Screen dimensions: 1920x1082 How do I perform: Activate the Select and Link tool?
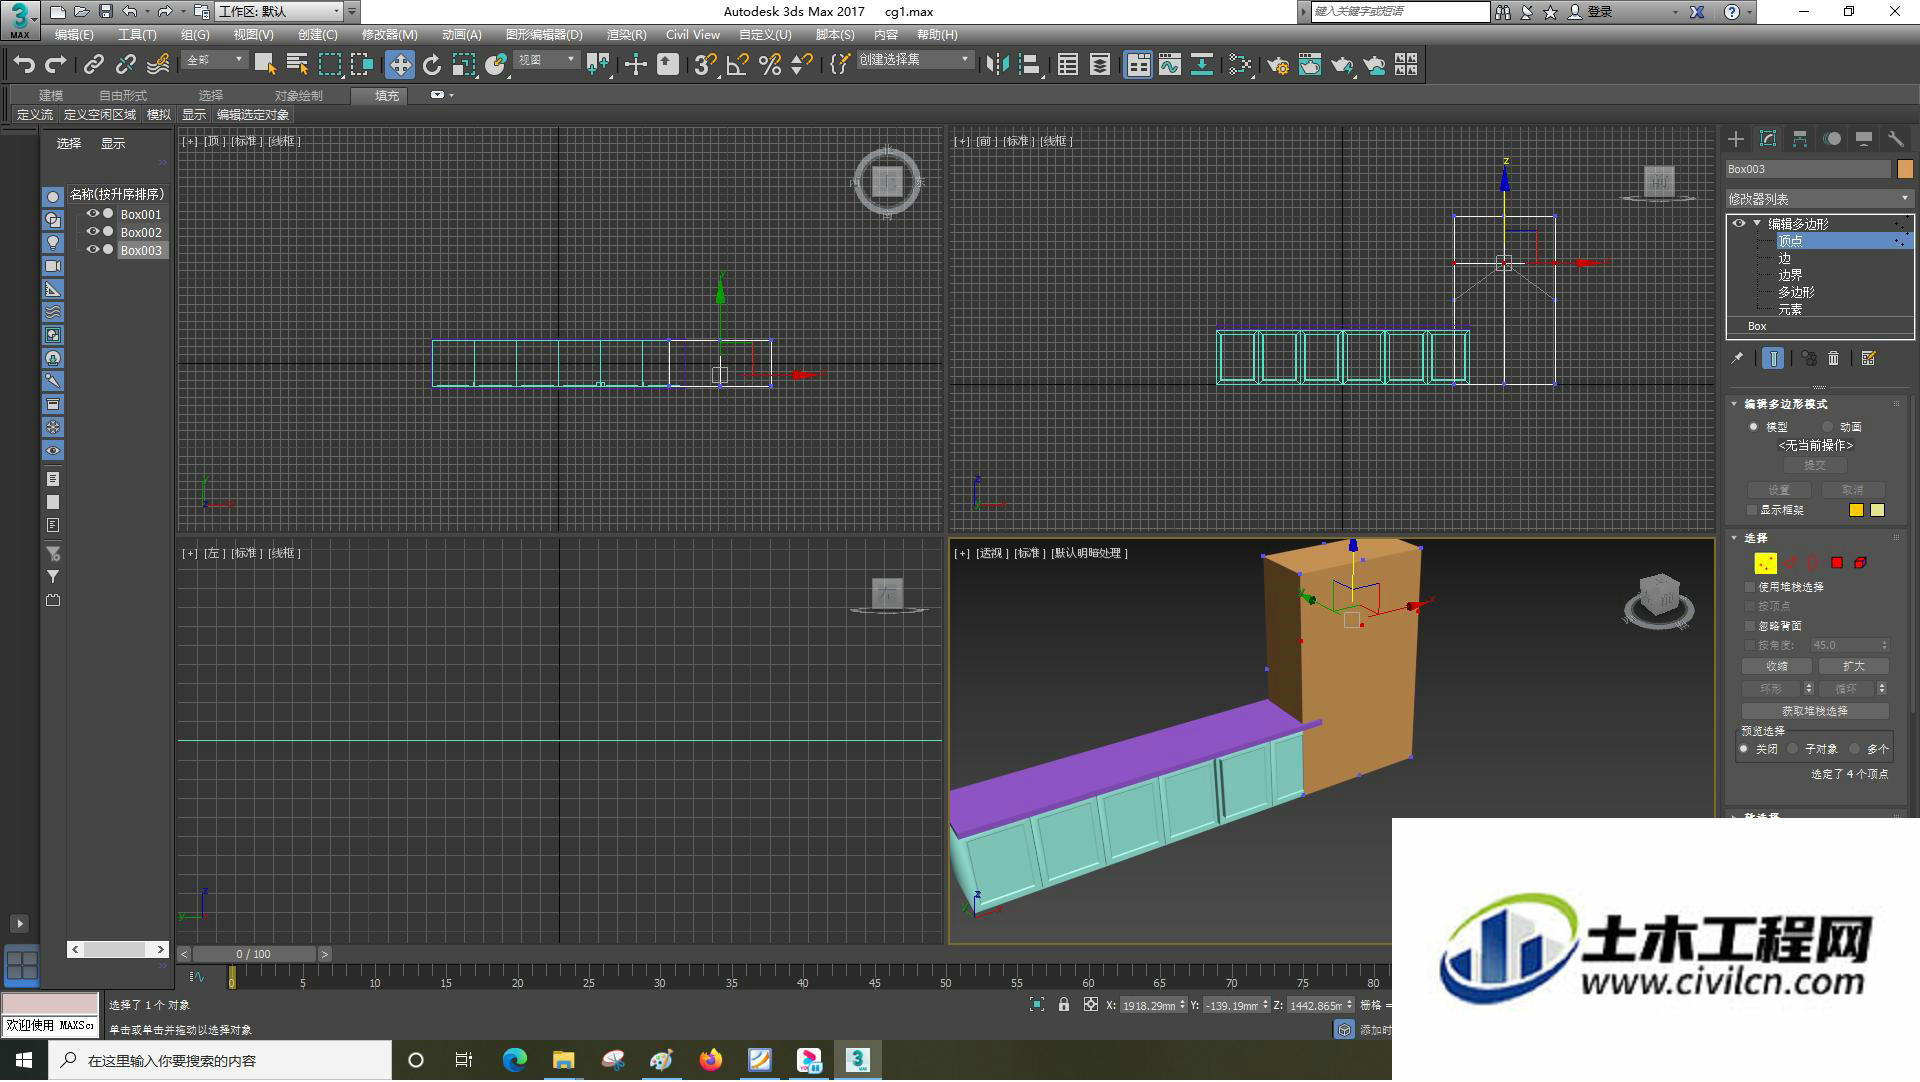pyautogui.click(x=94, y=65)
